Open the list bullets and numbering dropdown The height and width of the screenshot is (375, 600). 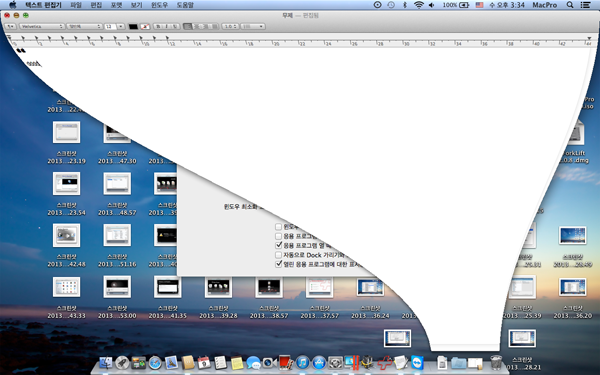point(253,26)
